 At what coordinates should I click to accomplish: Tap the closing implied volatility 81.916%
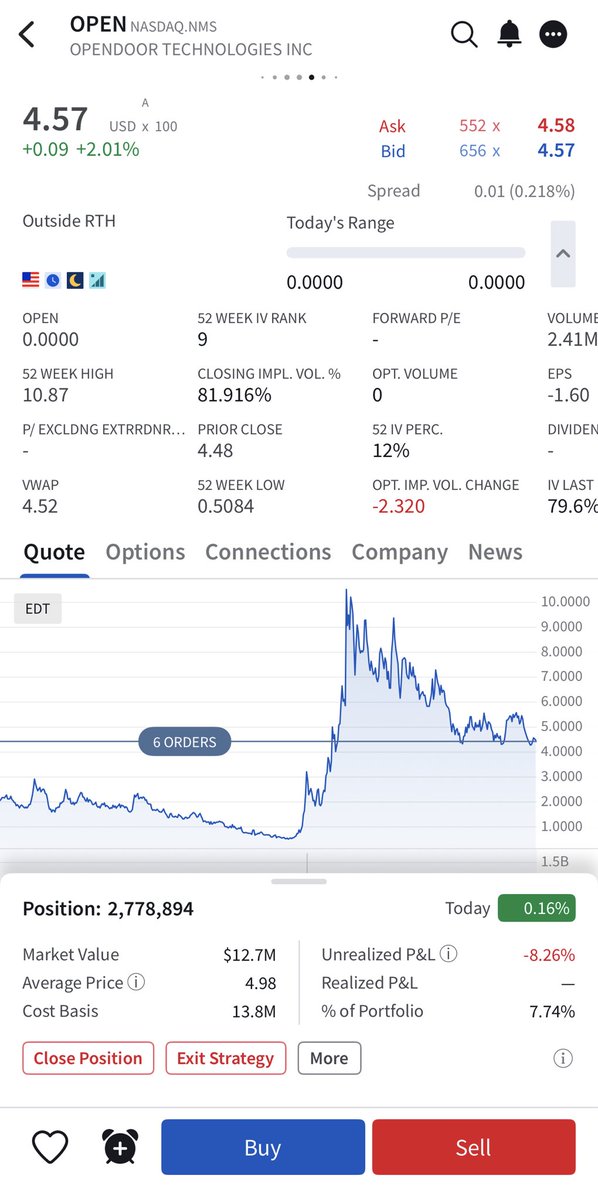(234, 395)
